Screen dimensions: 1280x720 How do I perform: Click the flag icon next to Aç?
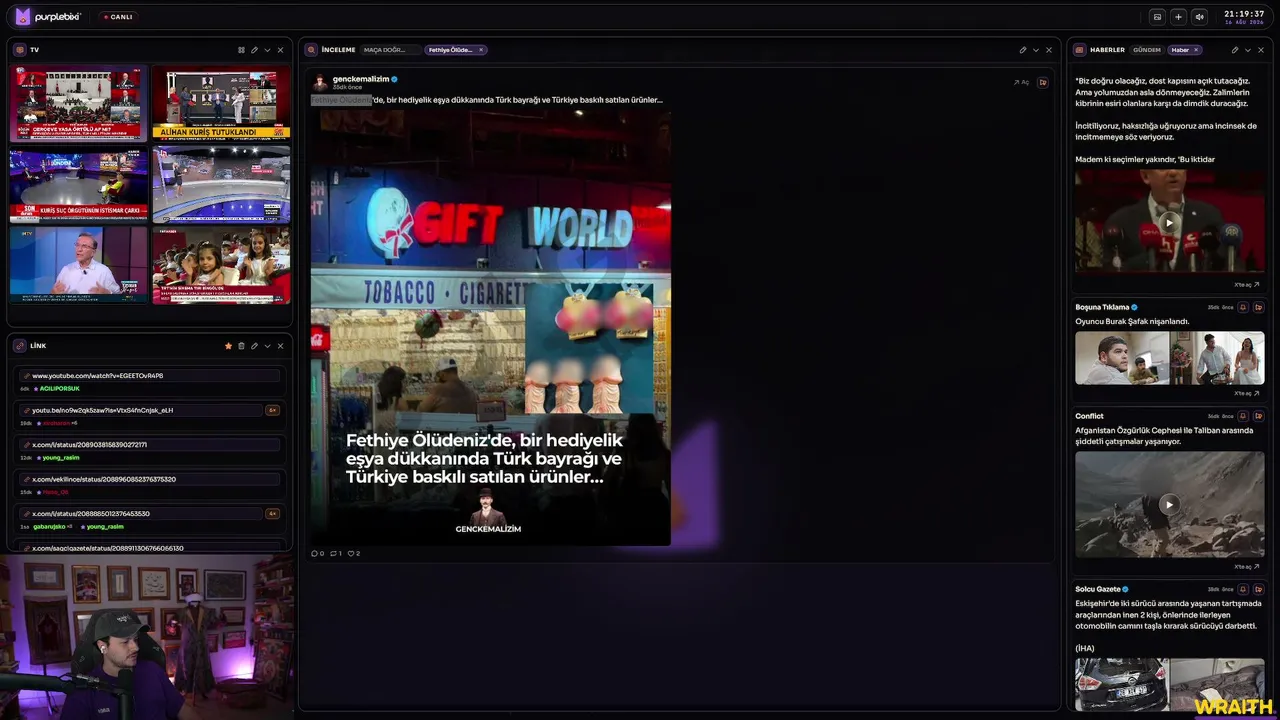click(1043, 82)
